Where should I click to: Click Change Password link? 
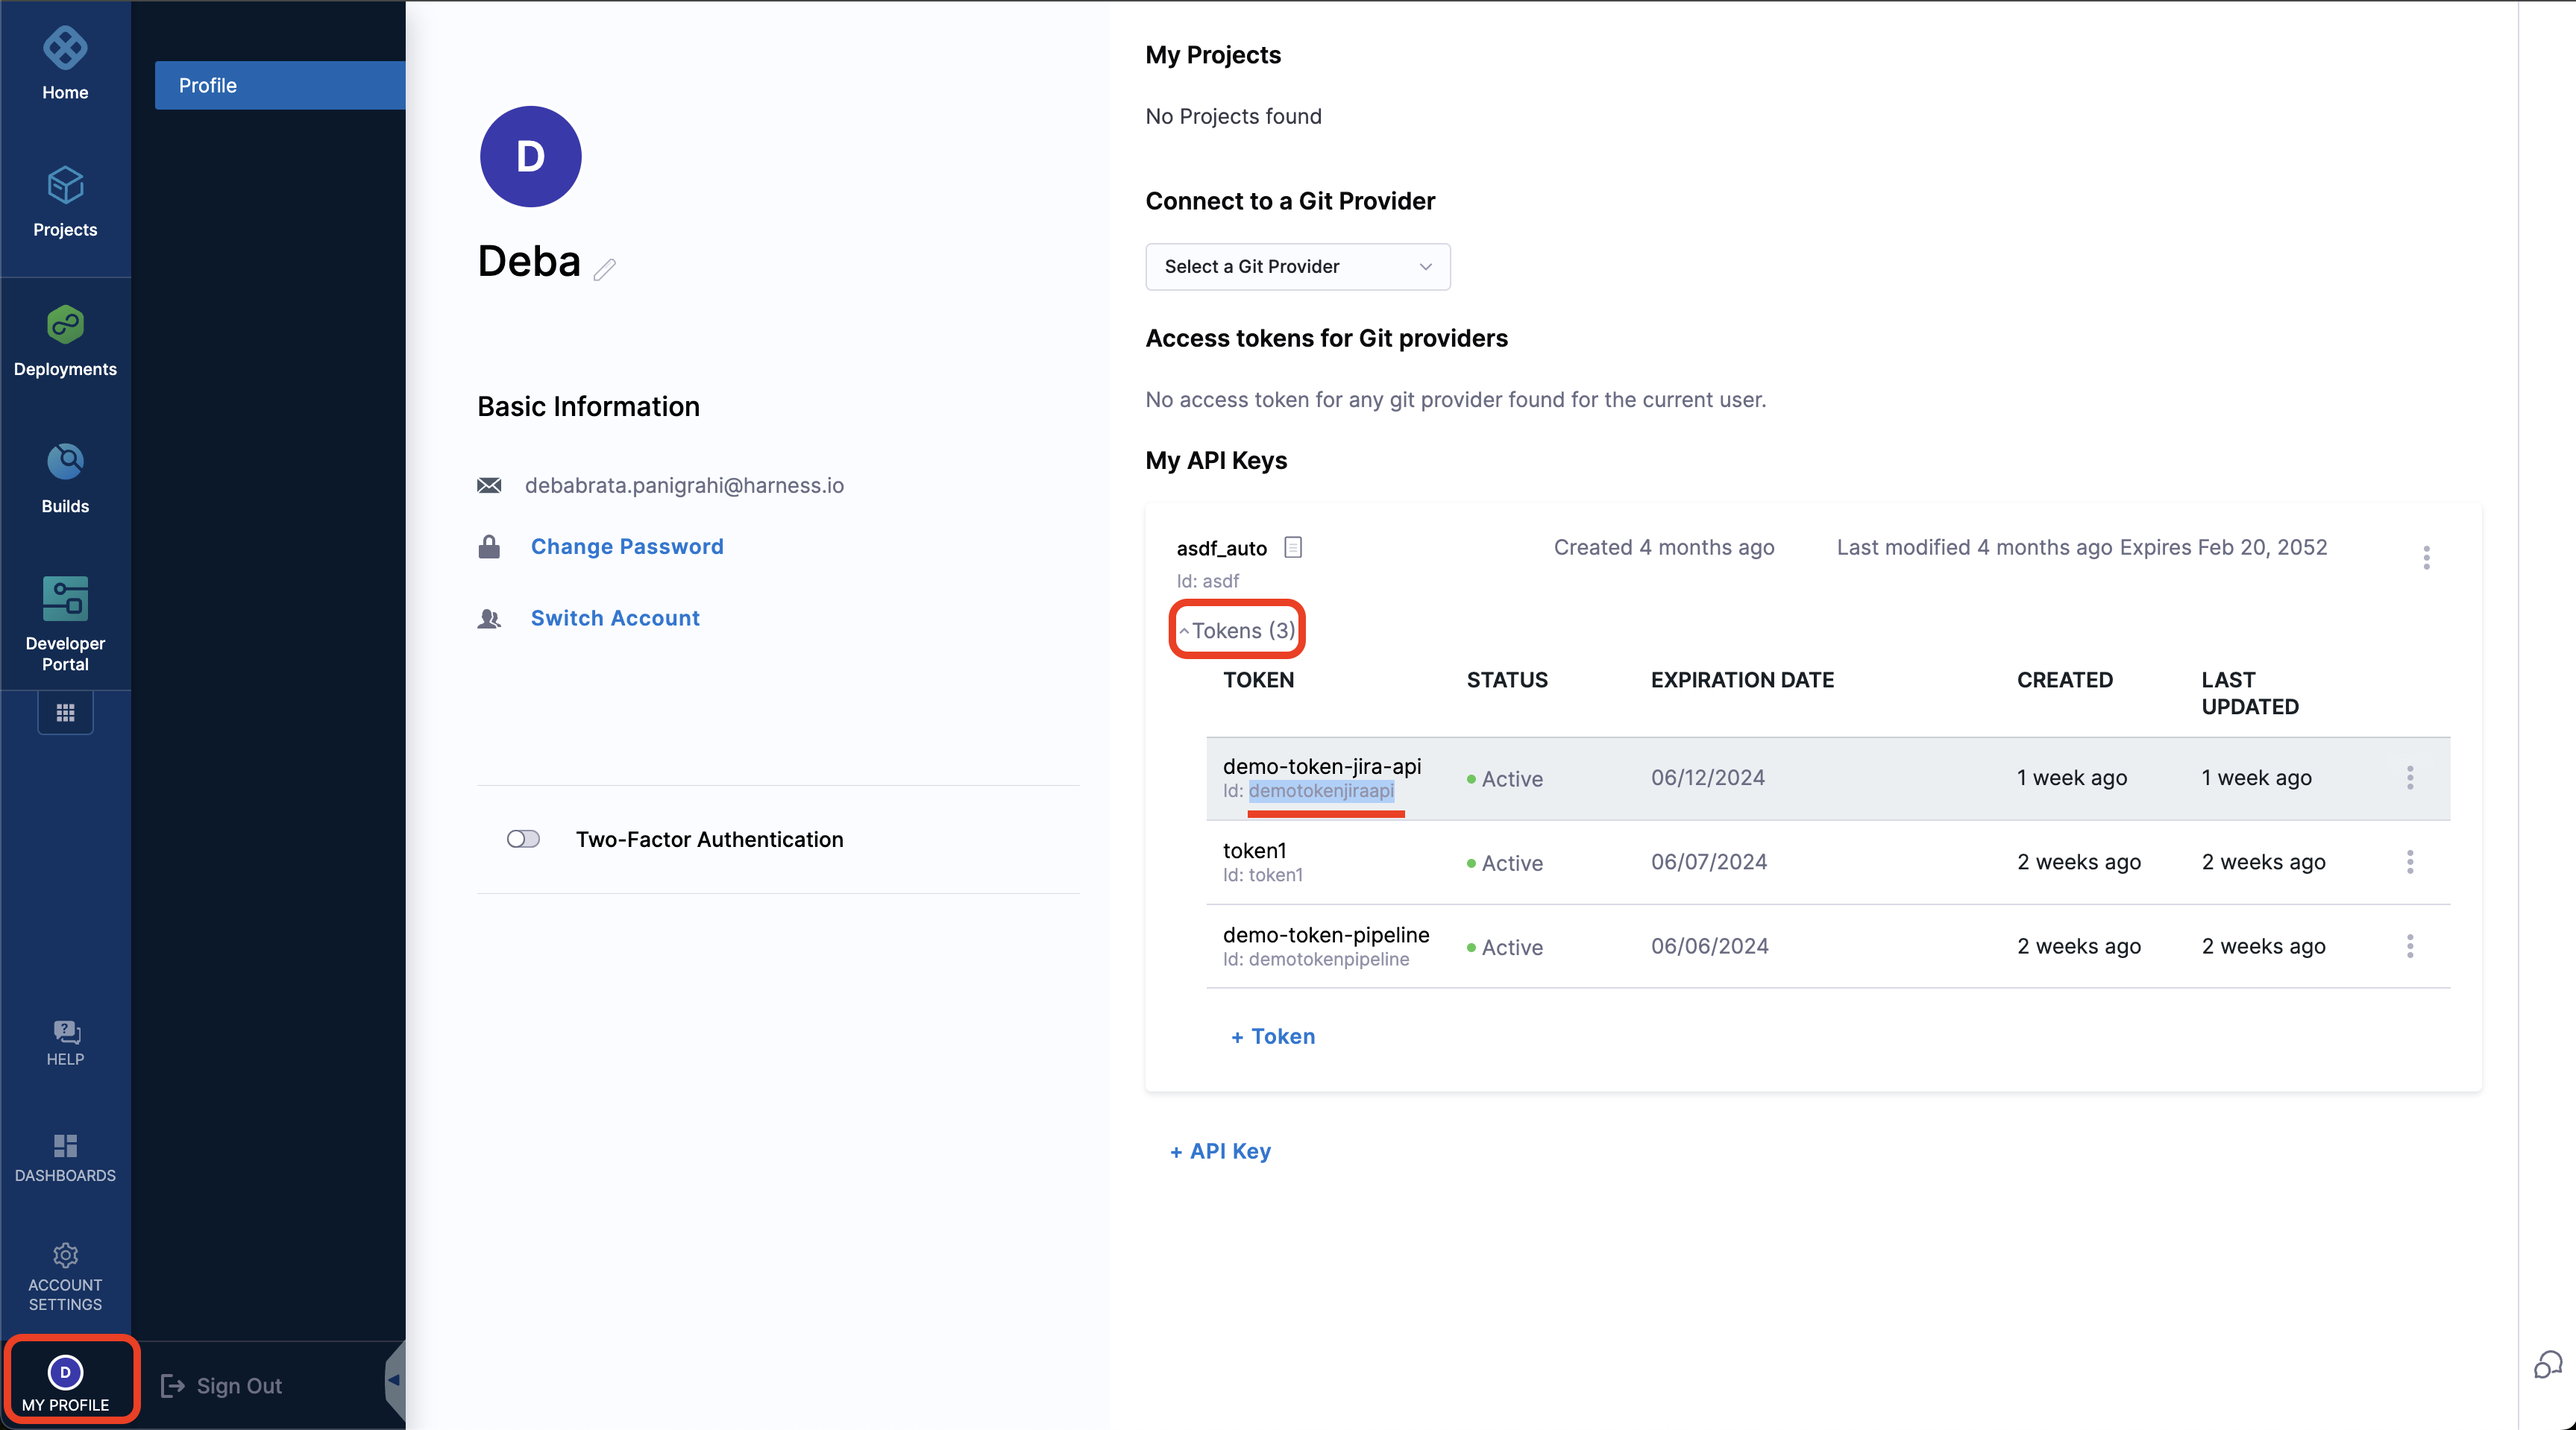point(626,546)
